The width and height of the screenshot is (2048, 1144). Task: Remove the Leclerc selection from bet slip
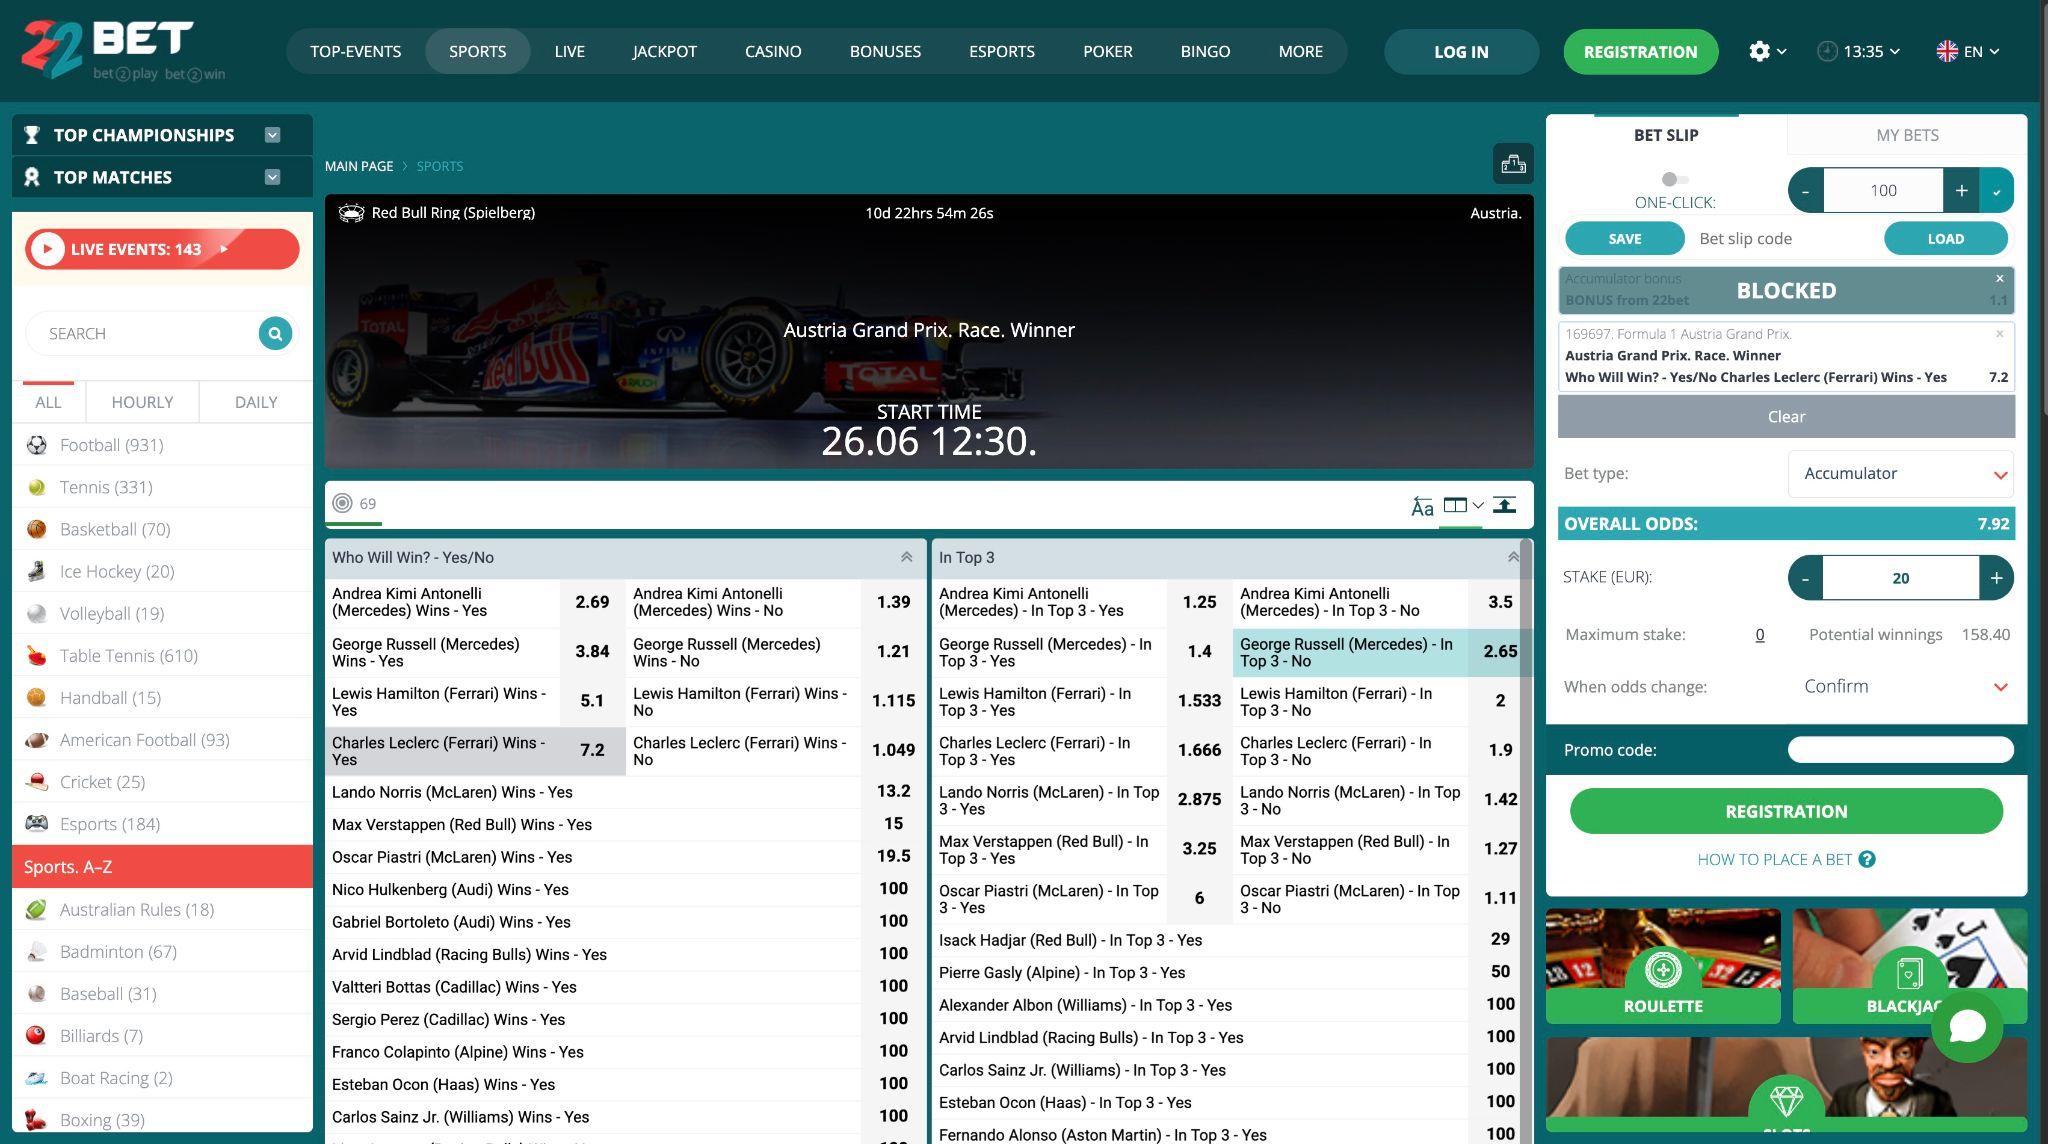(x=2000, y=334)
